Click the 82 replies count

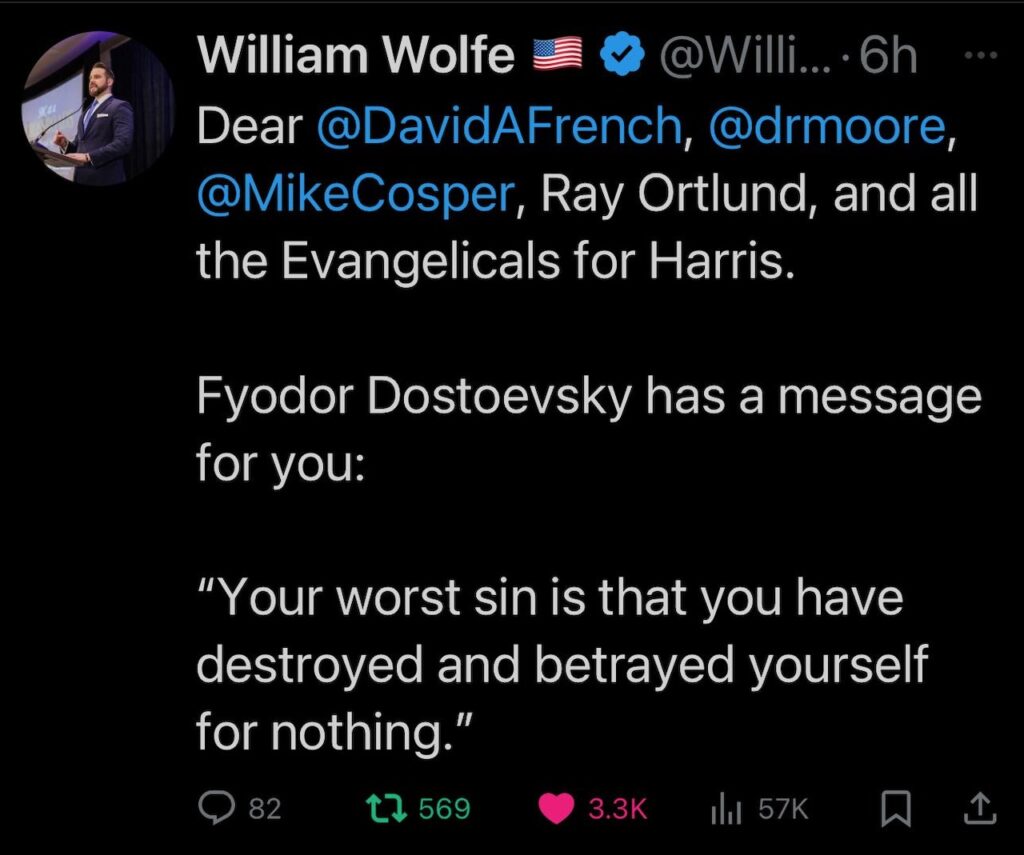click(264, 808)
